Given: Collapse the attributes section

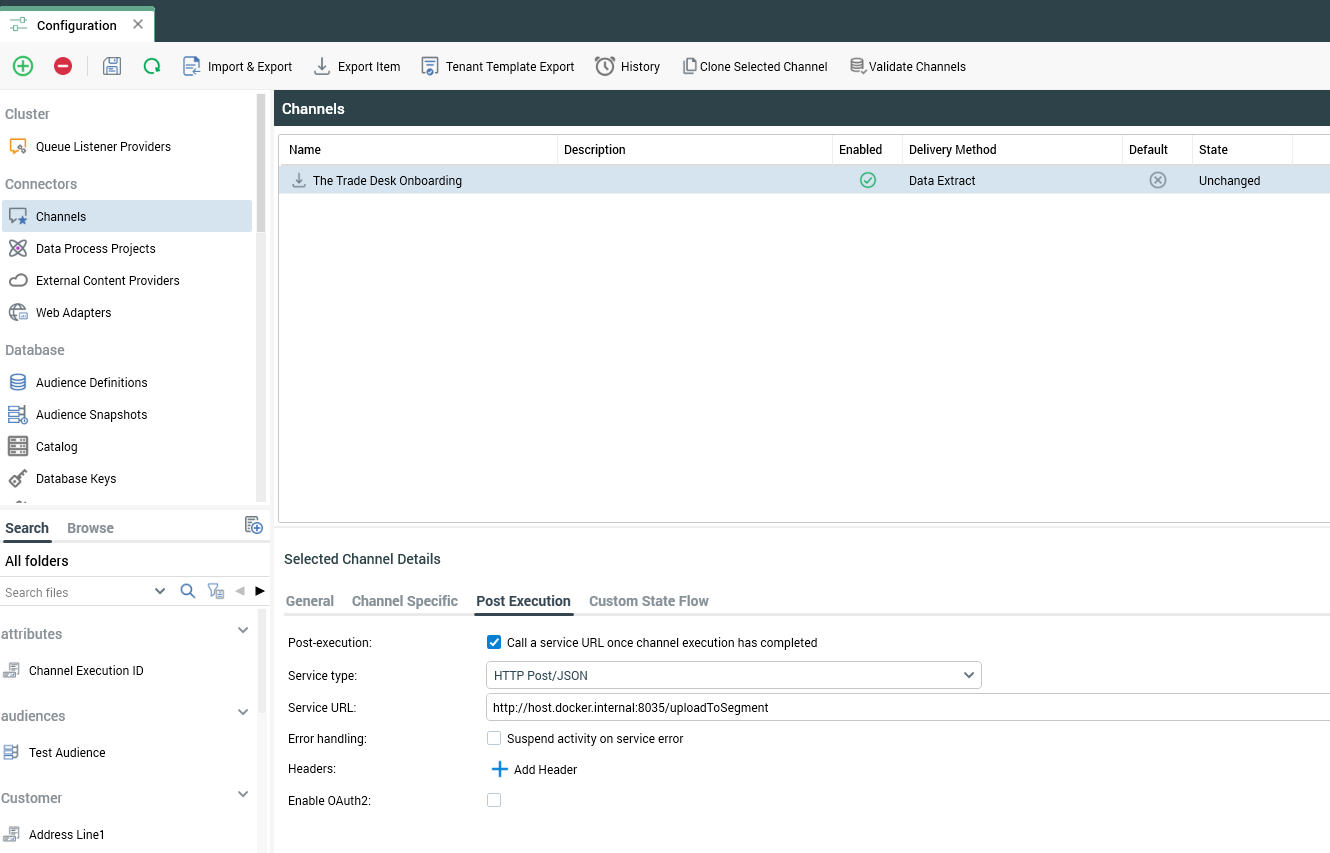Looking at the screenshot, I should tap(242, 630).
